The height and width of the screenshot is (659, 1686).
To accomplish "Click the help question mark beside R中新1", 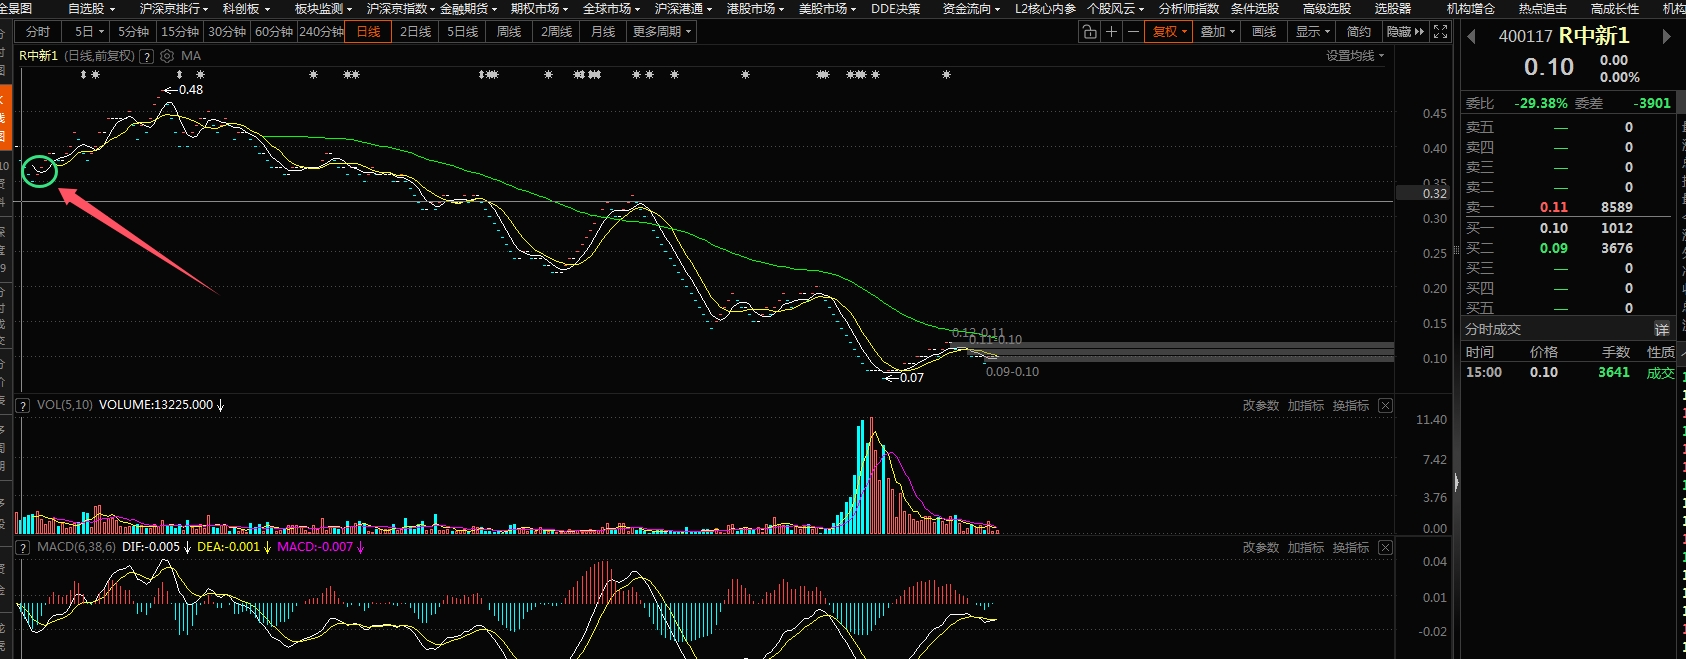I will click(x=147, y=56).
